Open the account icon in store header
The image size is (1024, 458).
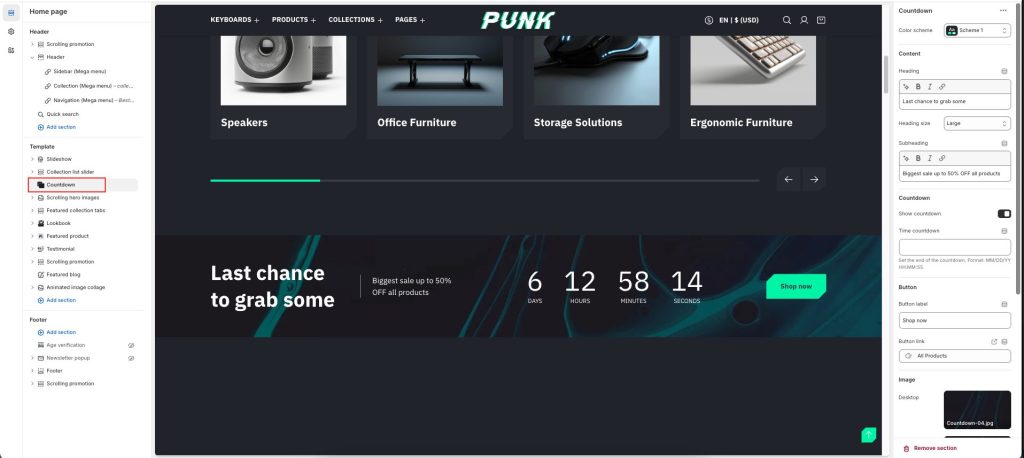(x=804, y=20)
